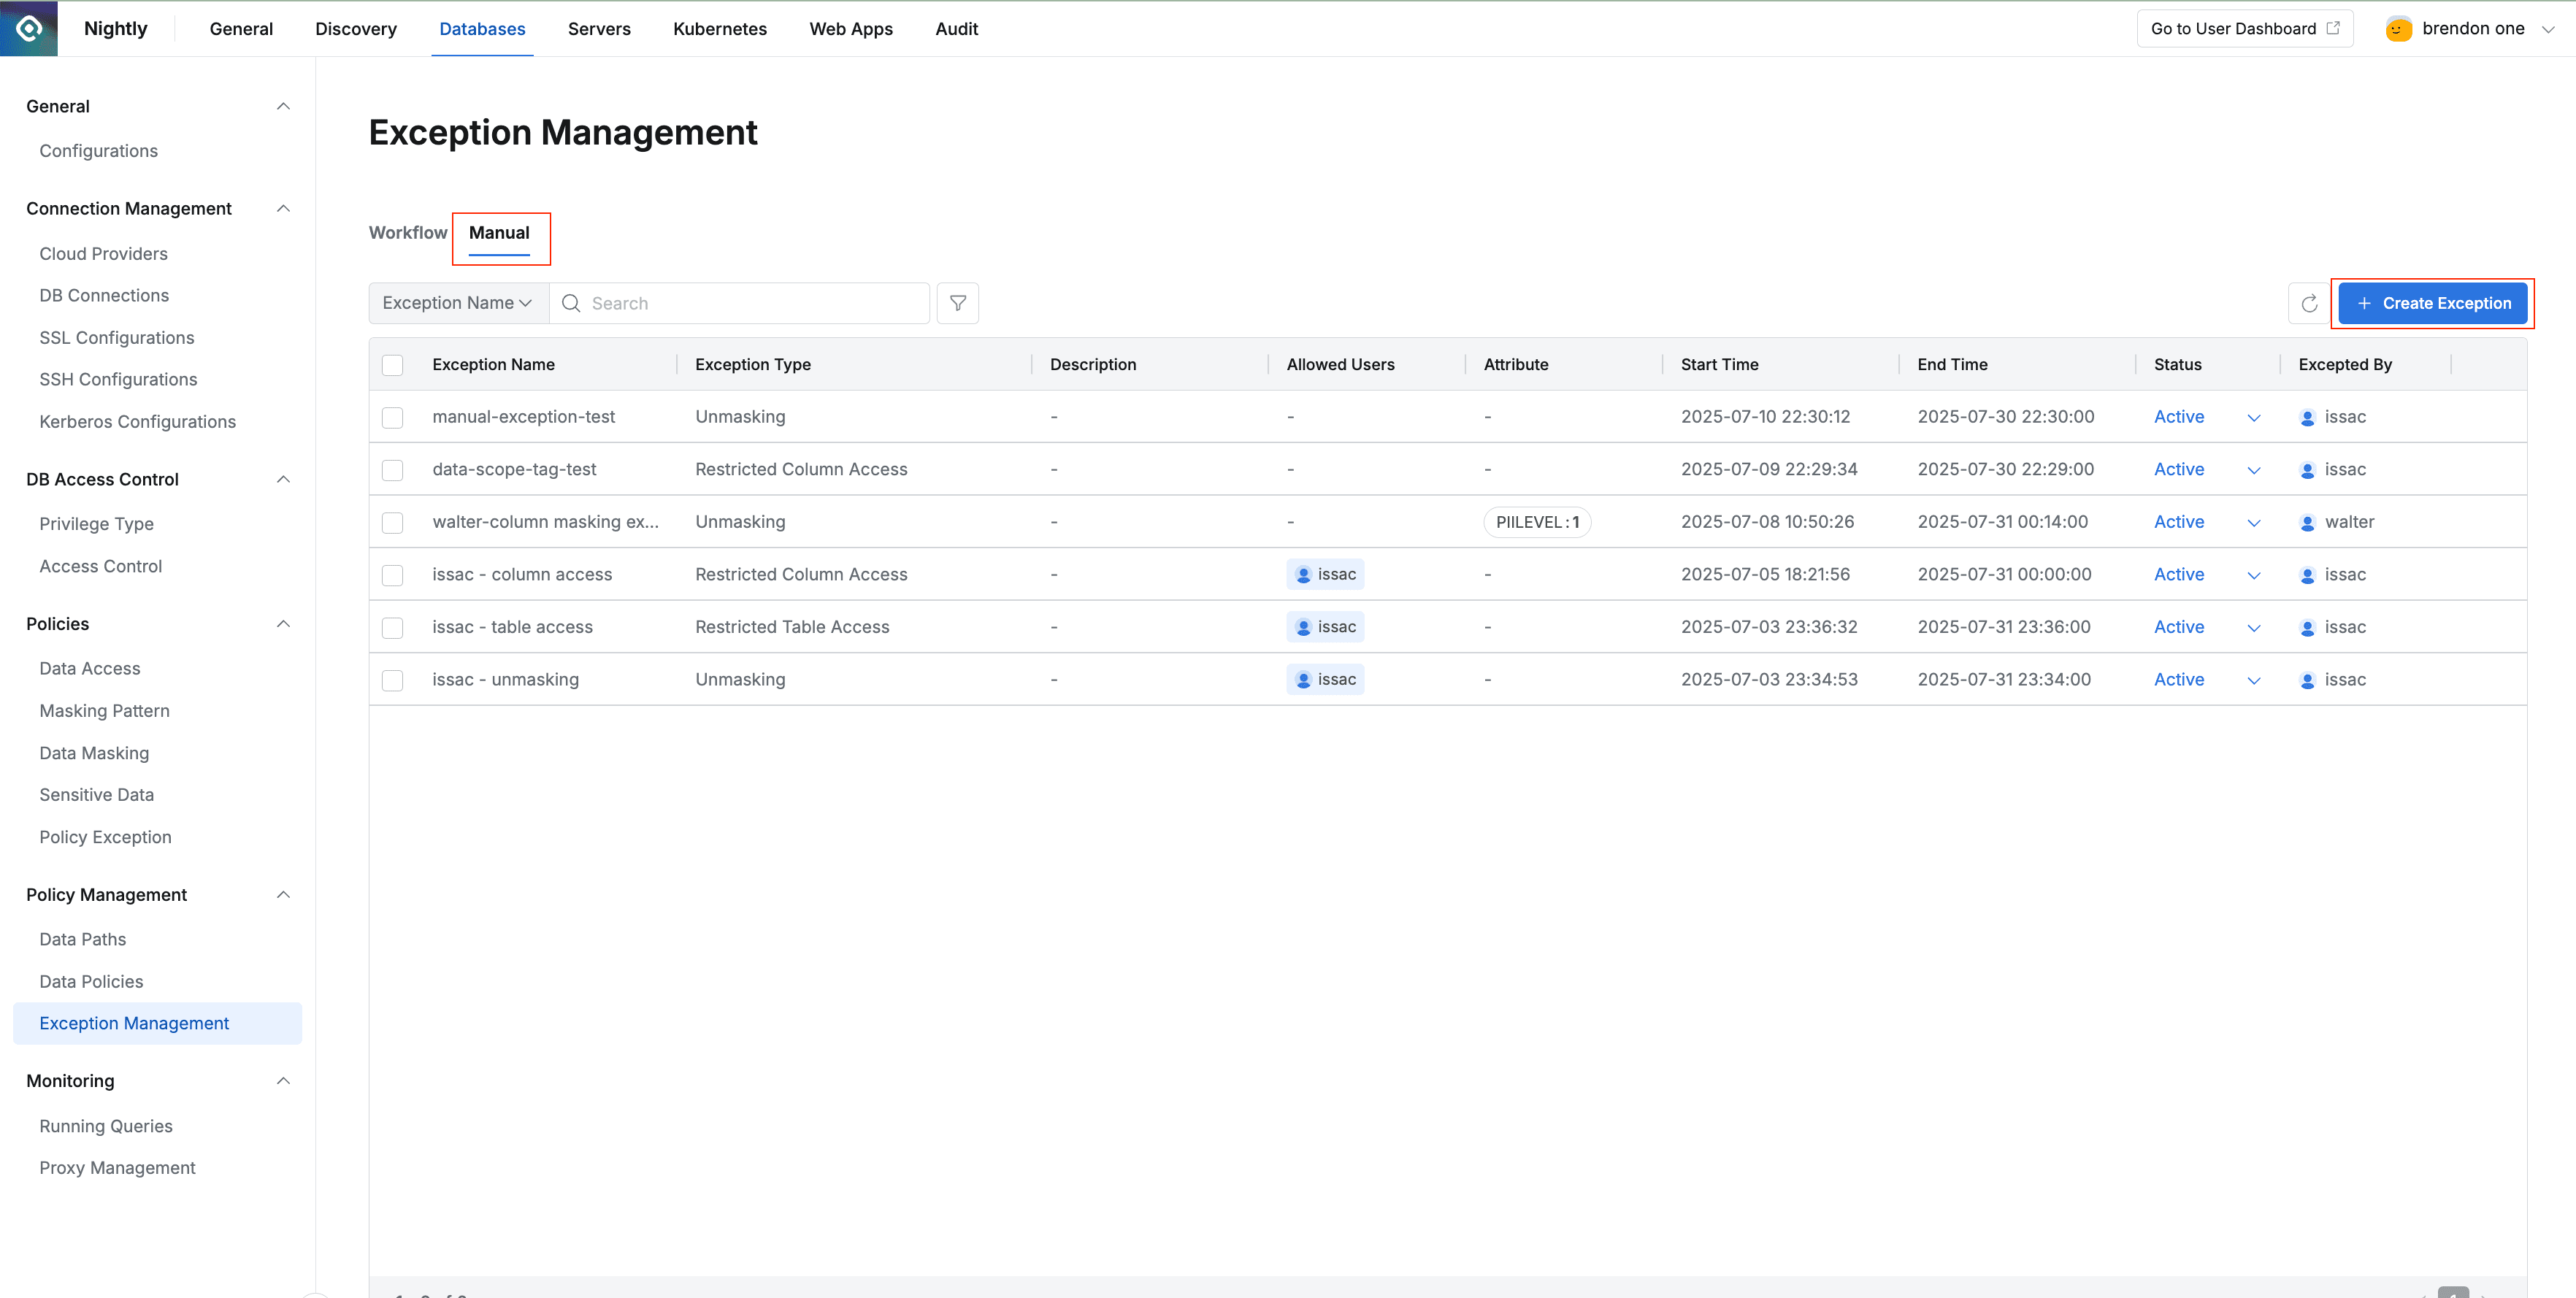Screen dimensions: 2576x1298
Task: Check the select-all checkbox in the table header
Action: pyautogui.click(x=393, y=365)
